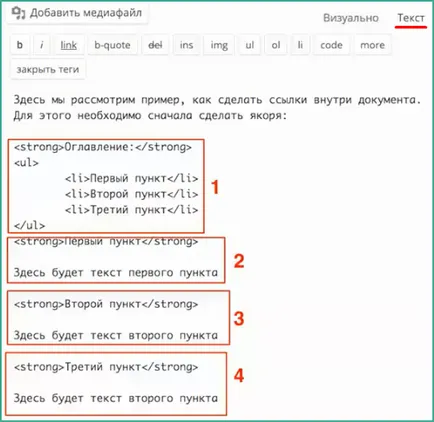434x422 pixels.
Task: Click the opening "<ul>" tag line
Action: point(26,163)
